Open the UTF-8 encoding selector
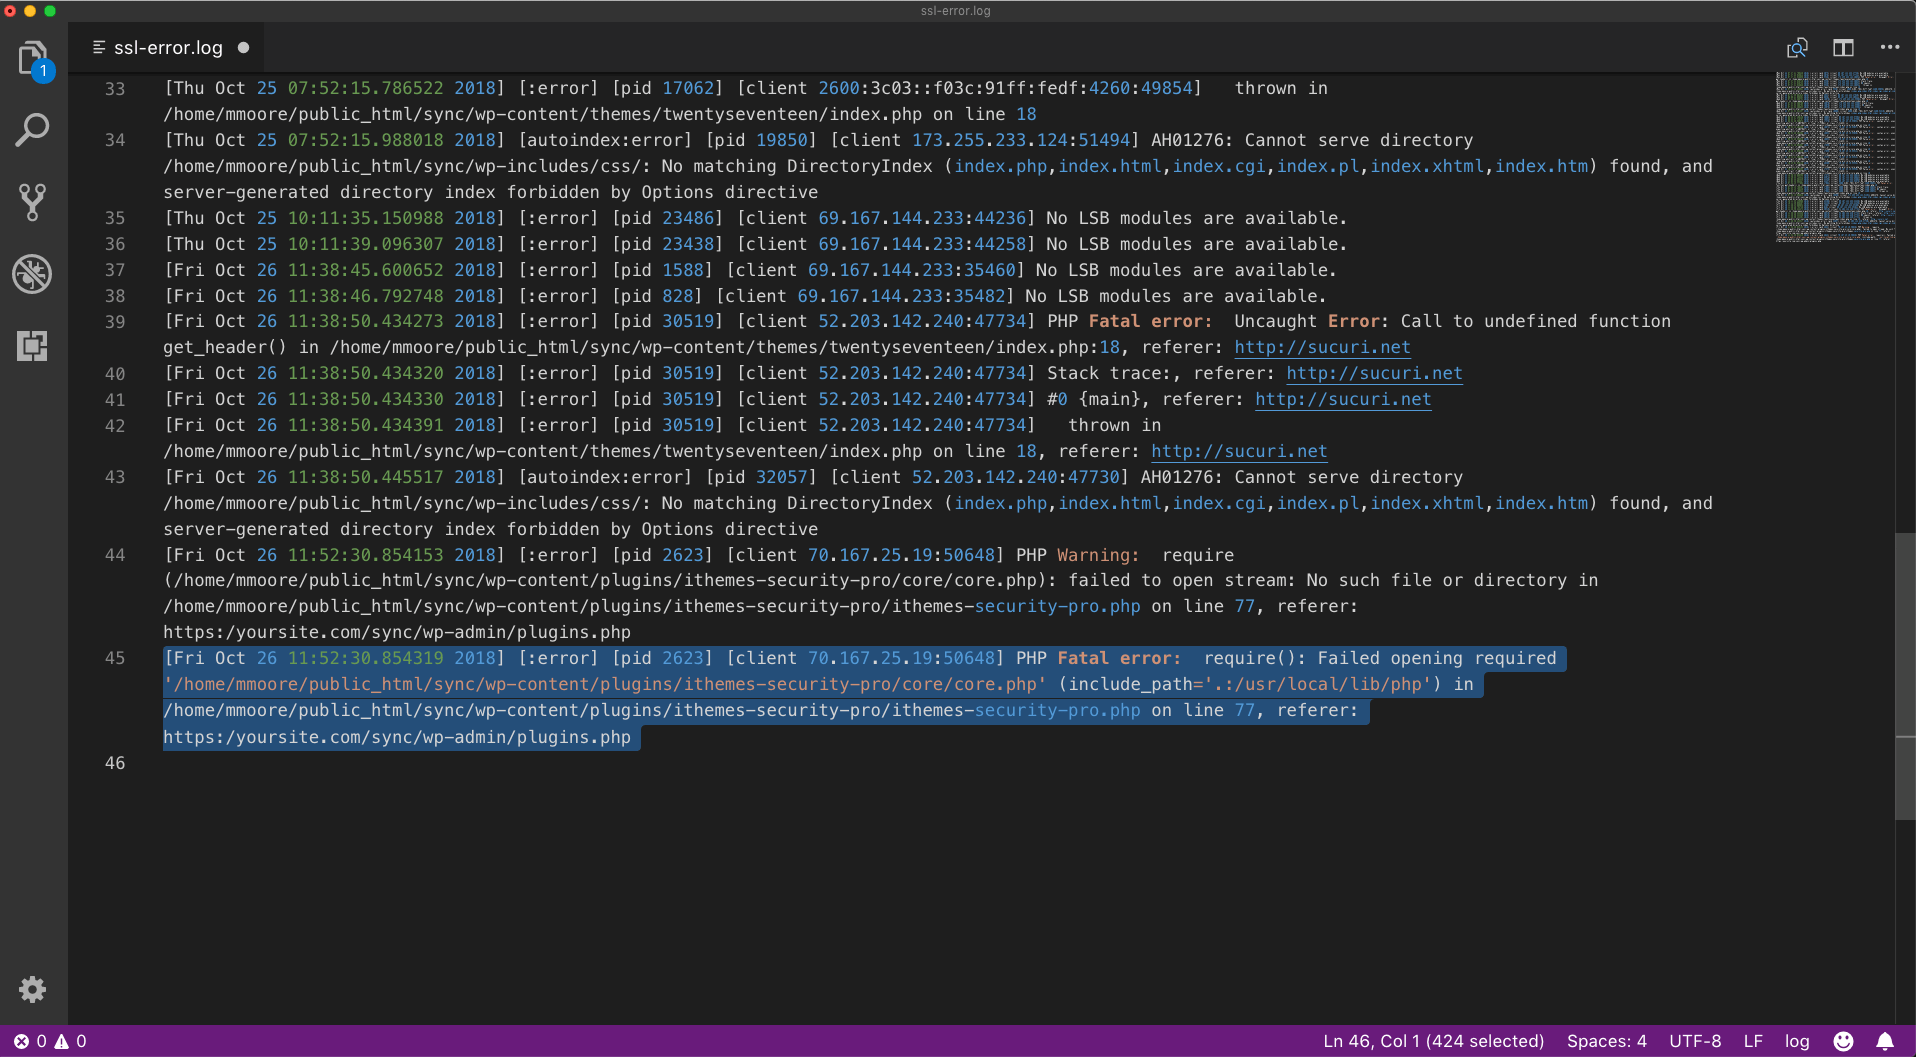The width and height of the screenshot is (1916, 1057). tap(1694, 1041)
